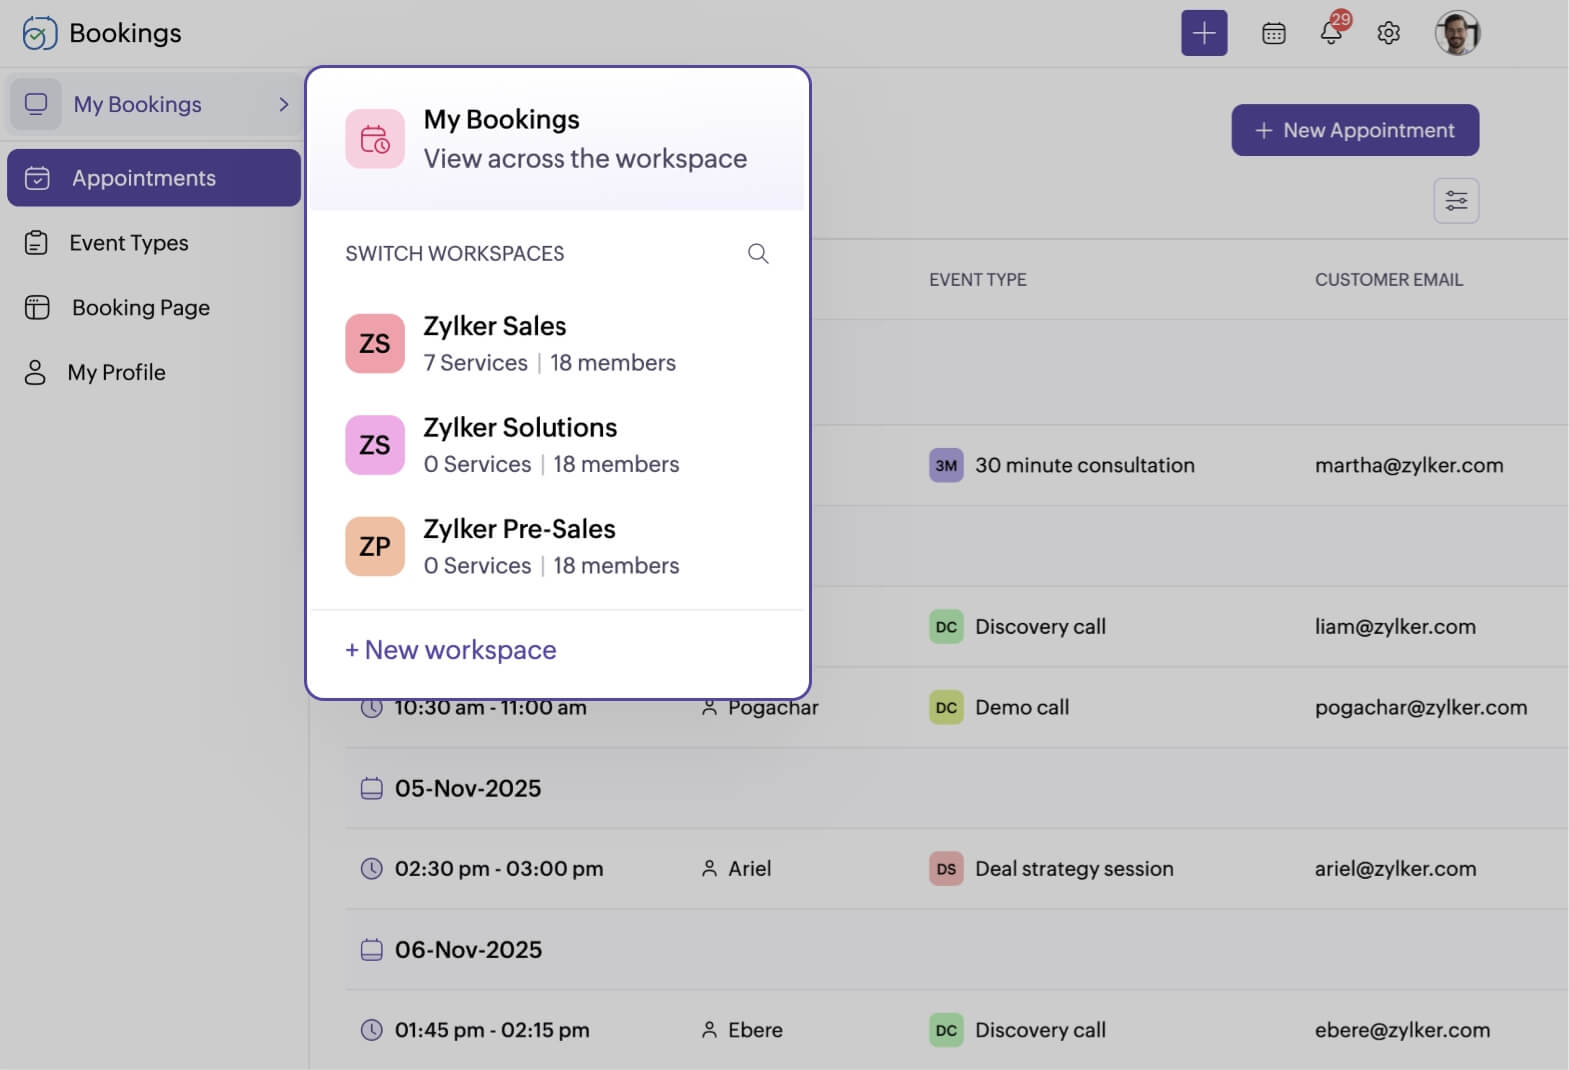Click the user profile avatar
The image size is (1569, 1070).
pyautogui.click(x=1457, y=33)
